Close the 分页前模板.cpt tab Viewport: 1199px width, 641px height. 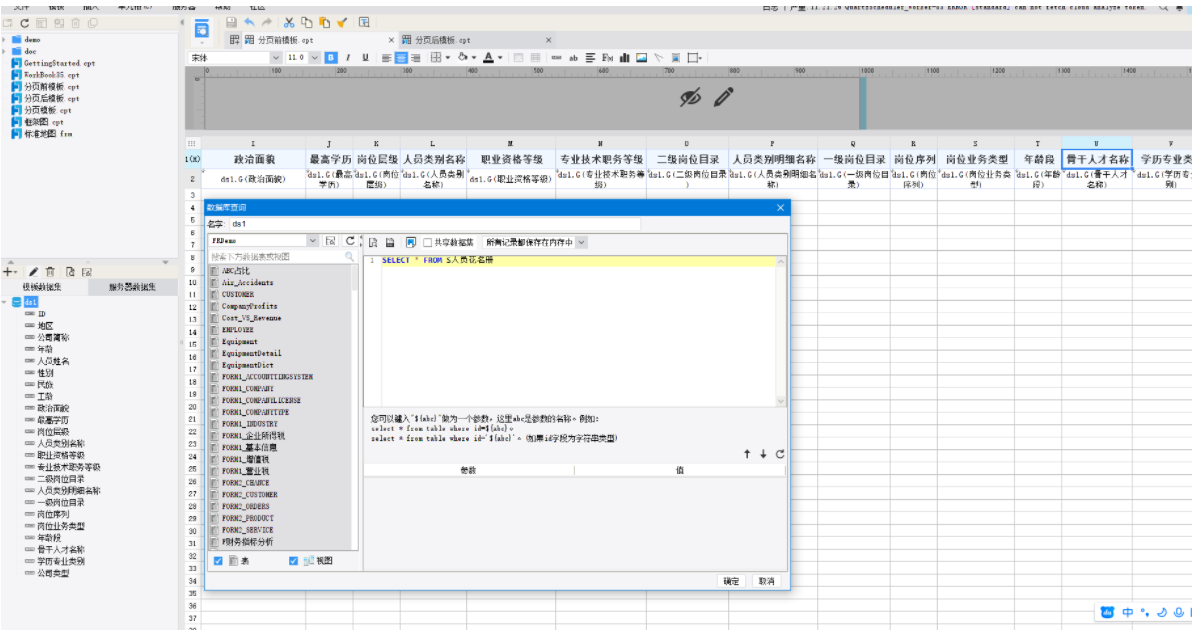pos(392,40)
